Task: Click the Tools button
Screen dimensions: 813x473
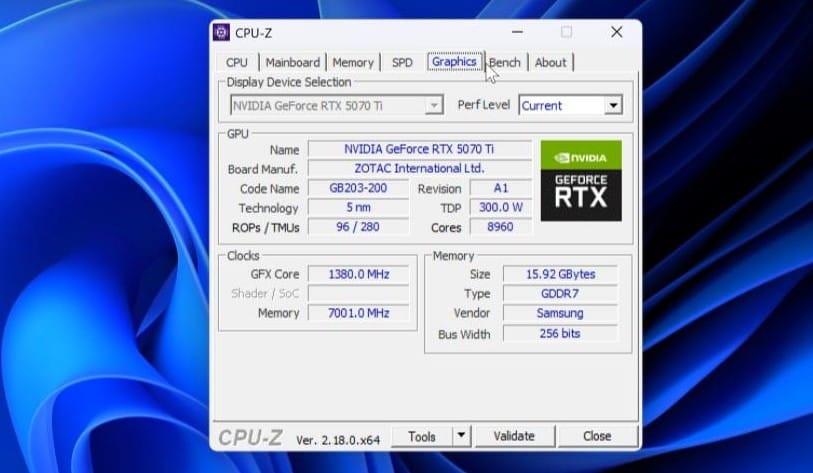Action: point(422,437)
